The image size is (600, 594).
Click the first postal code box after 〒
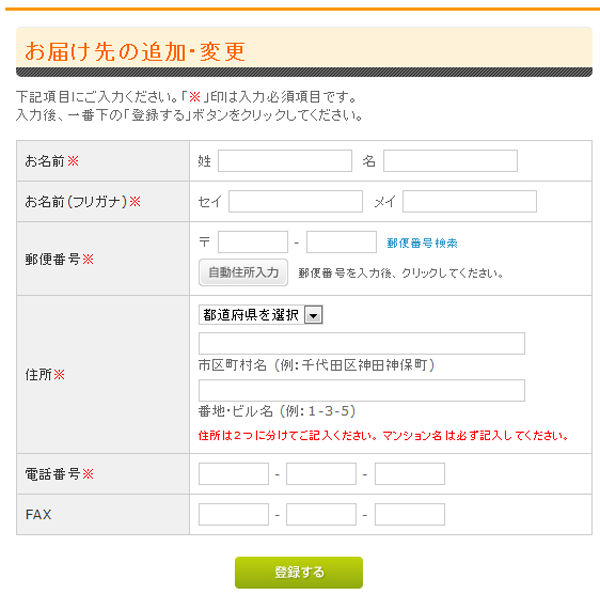click(253, 242)
